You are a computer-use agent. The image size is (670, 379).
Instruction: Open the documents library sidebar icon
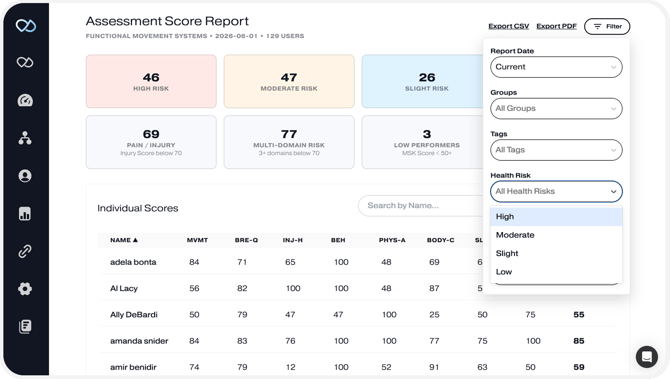point(25,326)
